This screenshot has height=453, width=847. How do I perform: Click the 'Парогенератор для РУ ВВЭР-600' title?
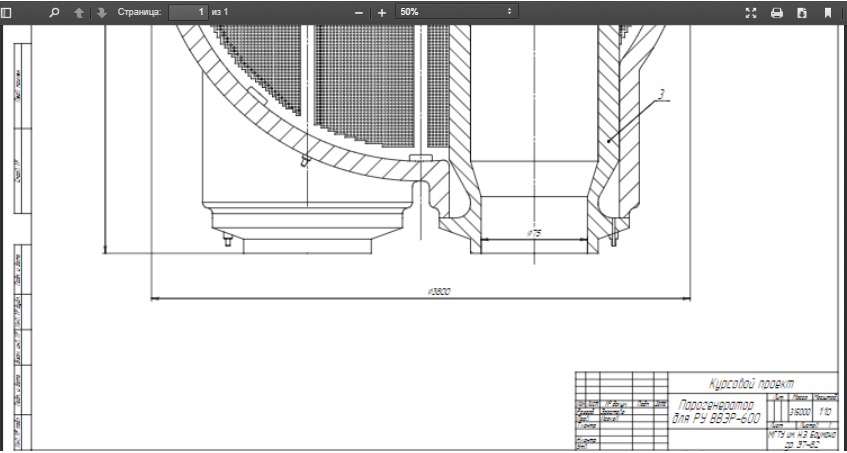718,411
